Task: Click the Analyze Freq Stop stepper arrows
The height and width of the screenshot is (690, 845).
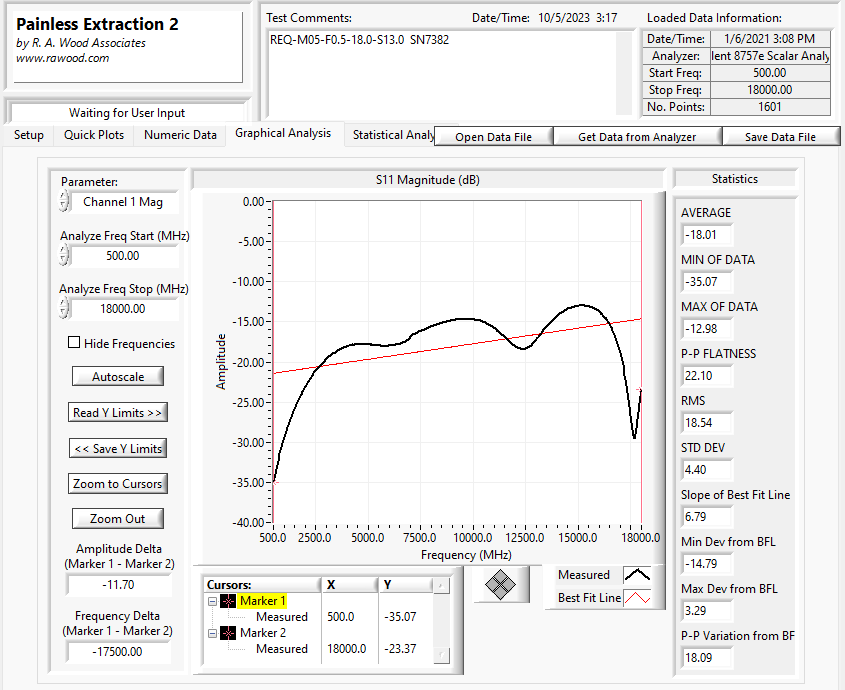Action: [64, 308]
